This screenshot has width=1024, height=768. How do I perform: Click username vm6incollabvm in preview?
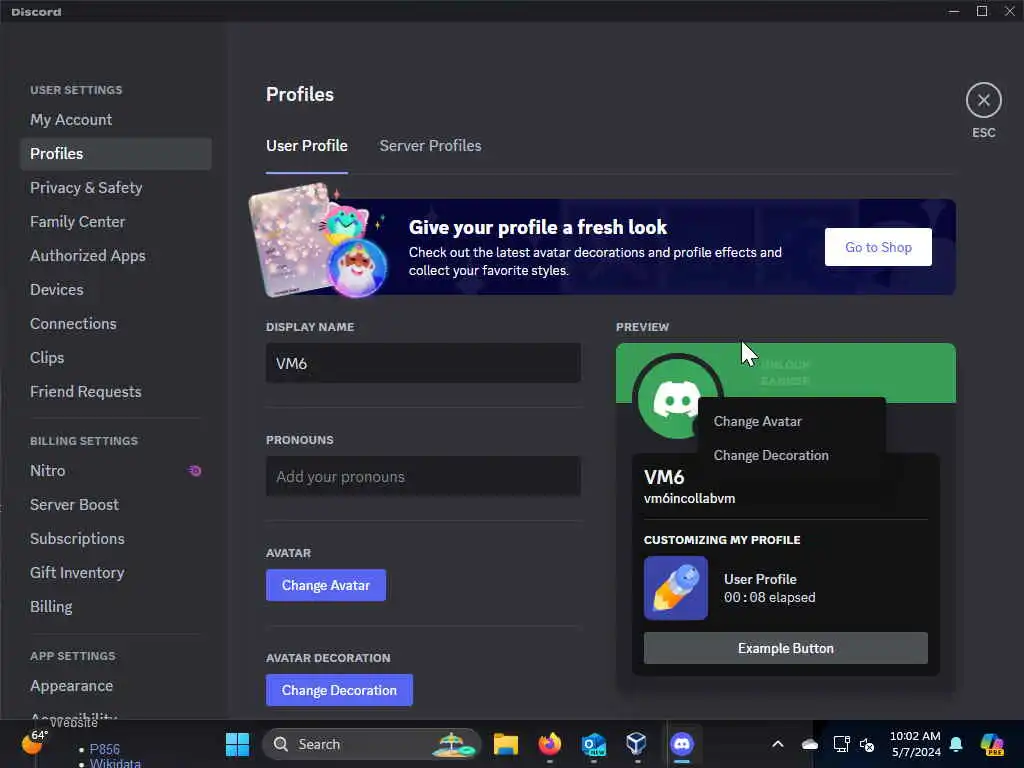(x=689, y=498)
